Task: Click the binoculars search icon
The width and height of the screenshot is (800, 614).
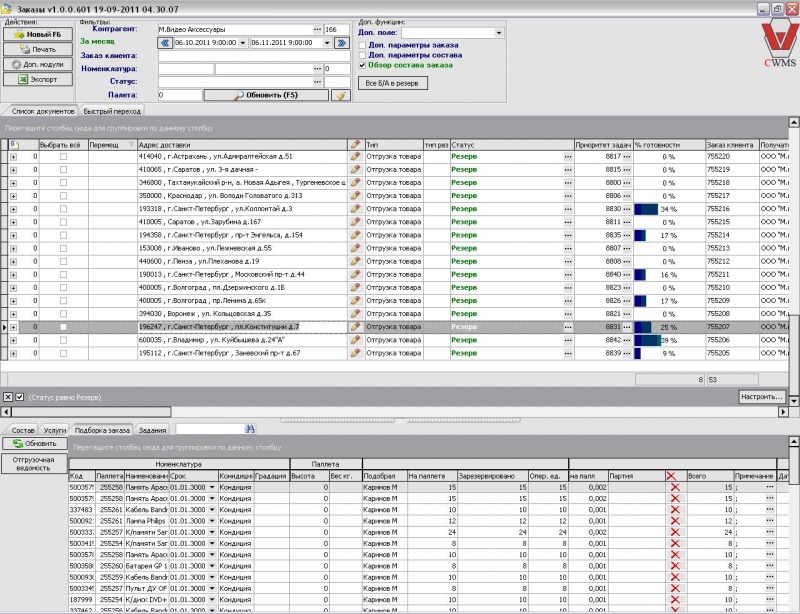Action: click(251, 428)
